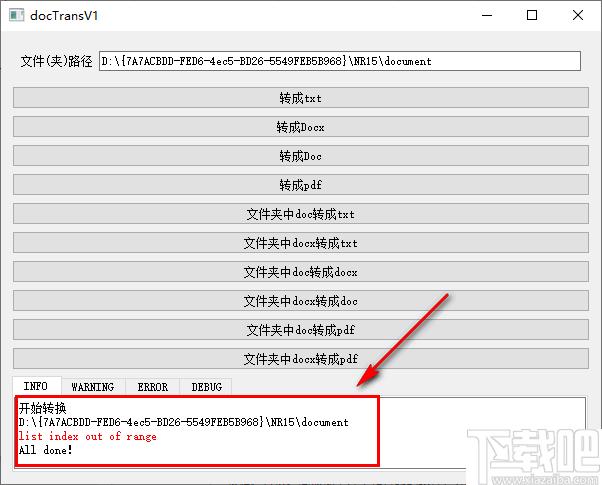Click the docTransV1 app icon in title bar
Viewport: 602px width, 485px height.
17,15
